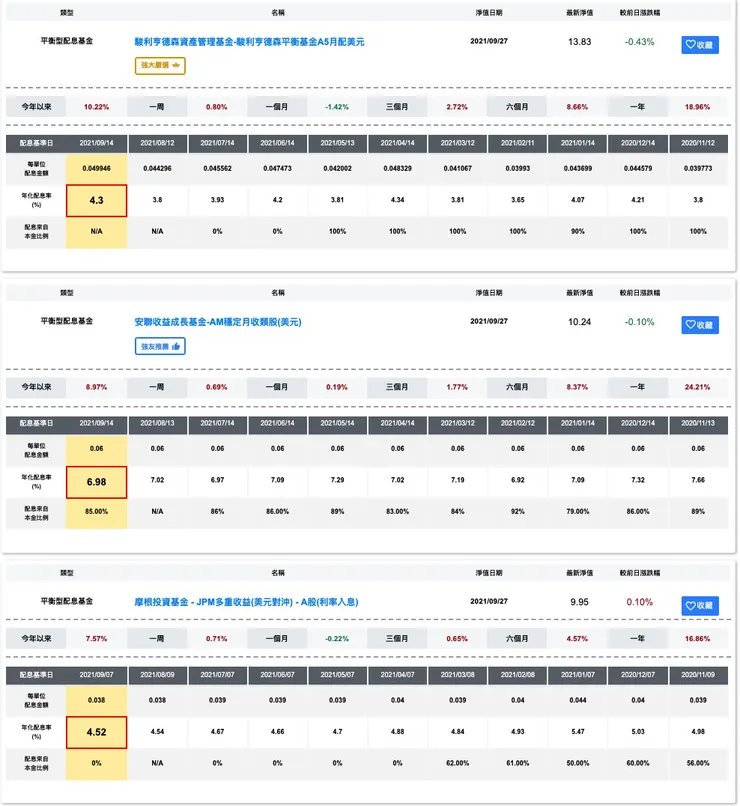
Task: Click the annualized rate 7.29
Action: coord(337,480)
